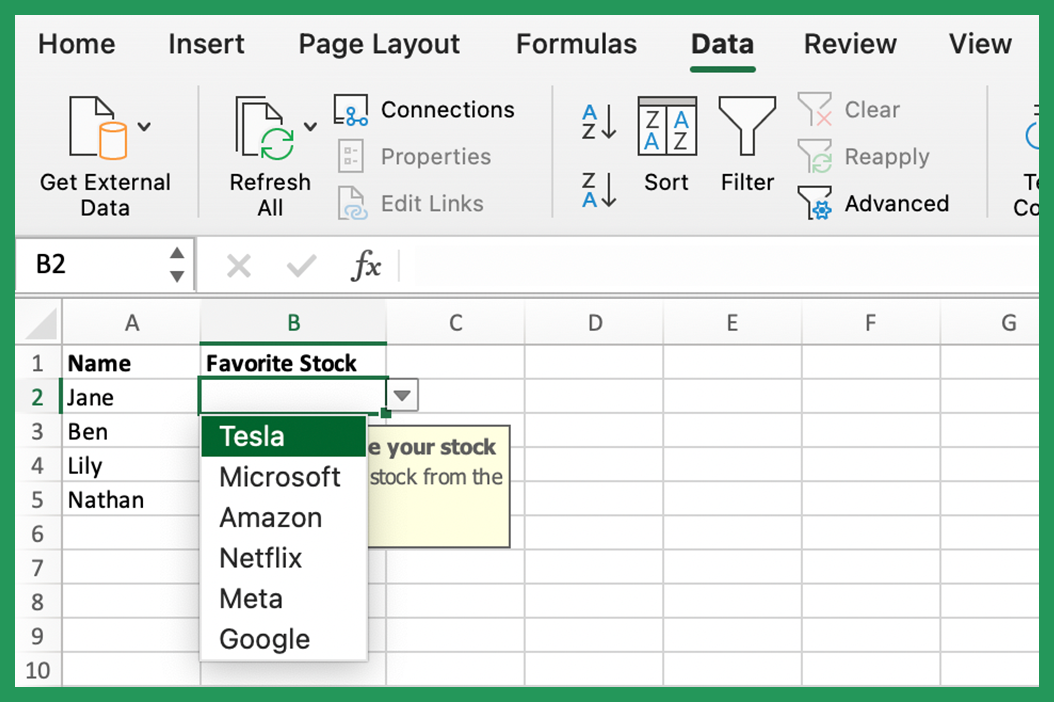The width and height of the screenshot is (1054, 702).
Task: Click the Edit Links icon
Action: point(352,203)
